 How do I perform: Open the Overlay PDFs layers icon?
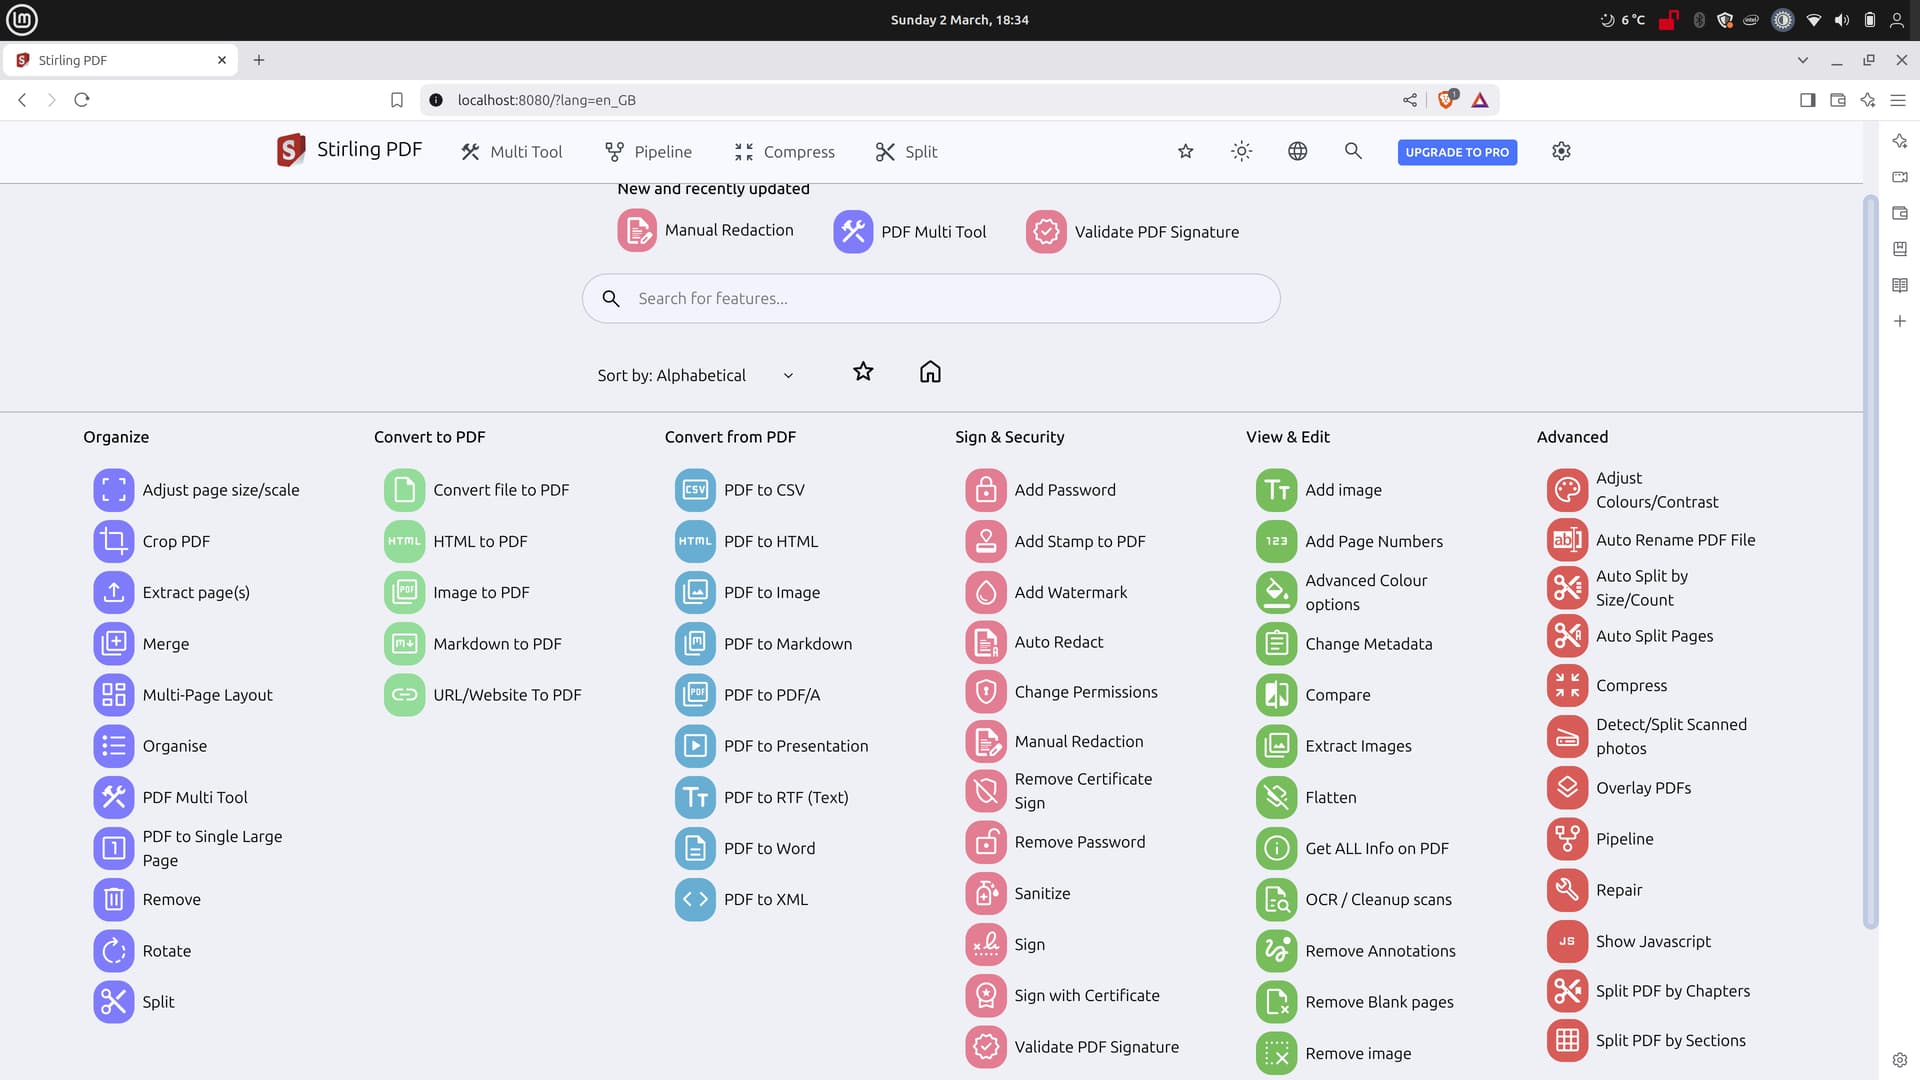[x=1567, y=788]
